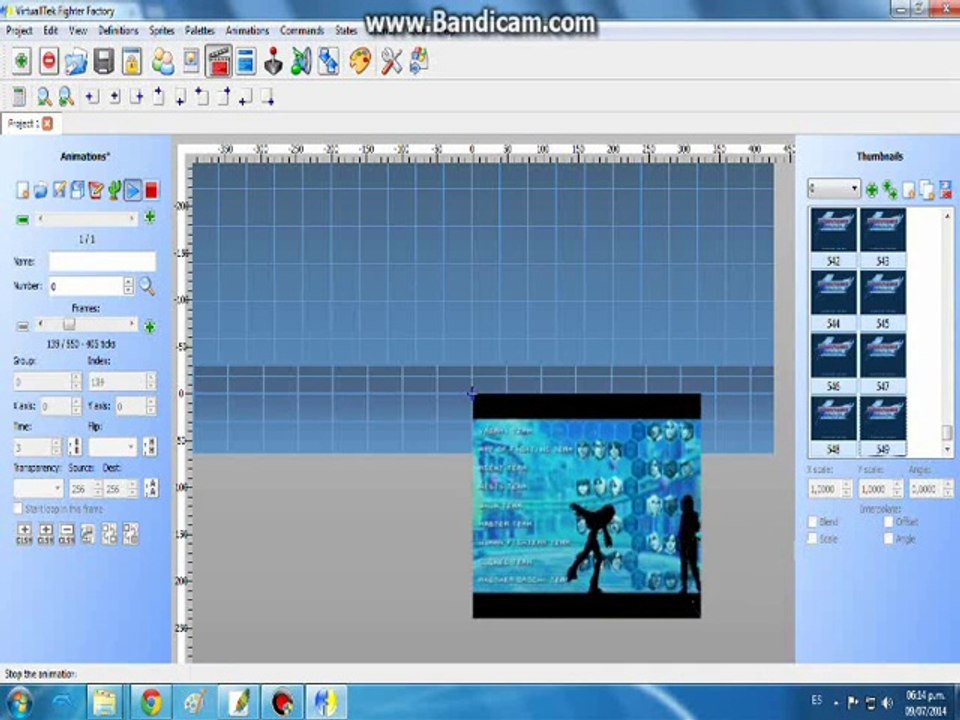The width and height of the screenshot is (960, 720).
Task: Click the Windows Start button
Action: pyautogui.click(x=20, y=702)
